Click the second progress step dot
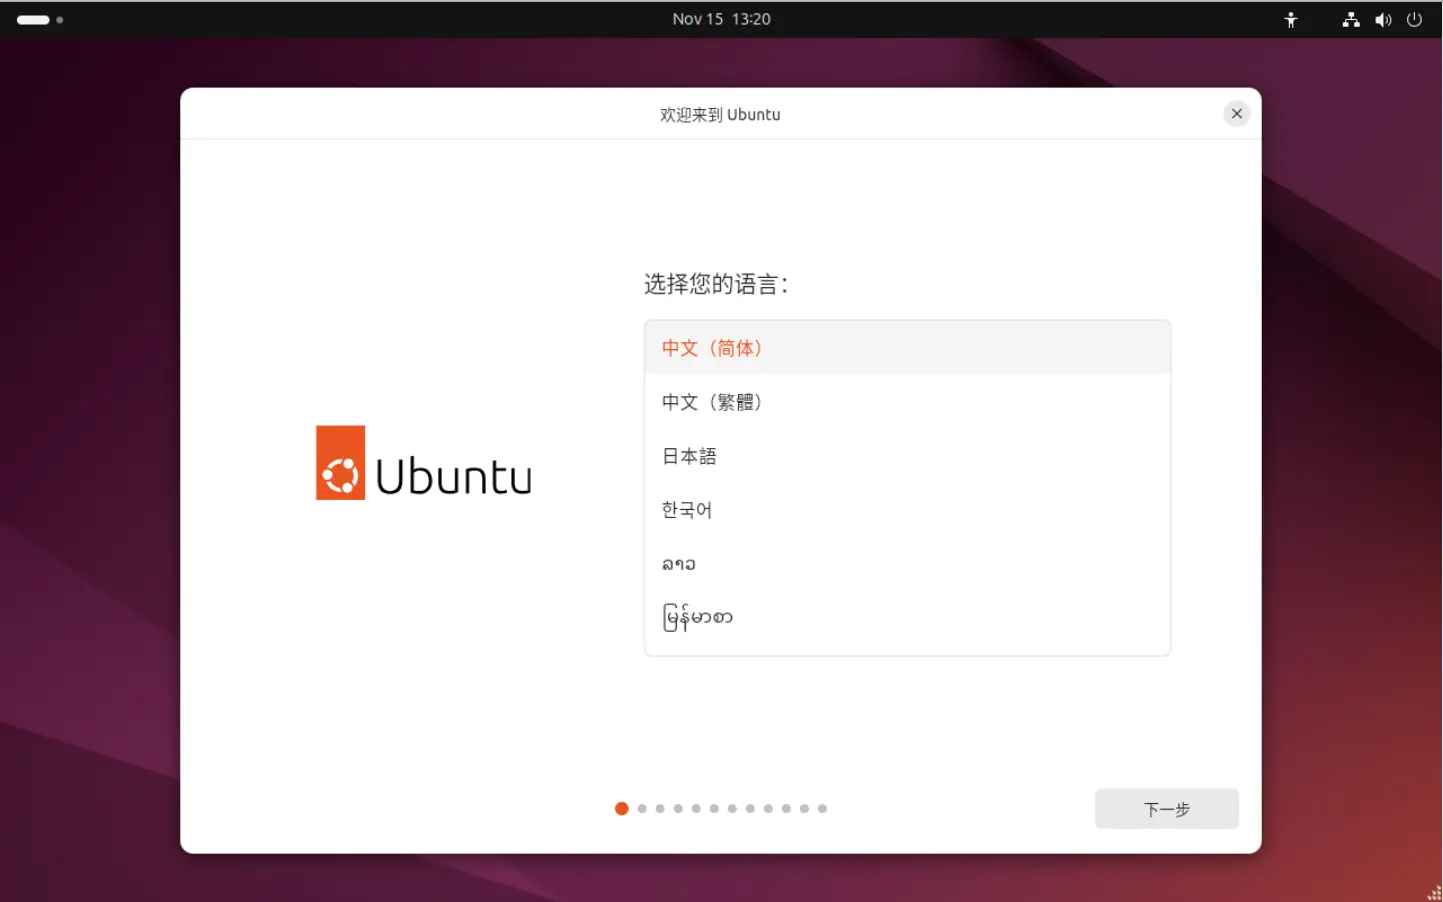This screenshot has height=902, width=1443. tap(642, 809)
